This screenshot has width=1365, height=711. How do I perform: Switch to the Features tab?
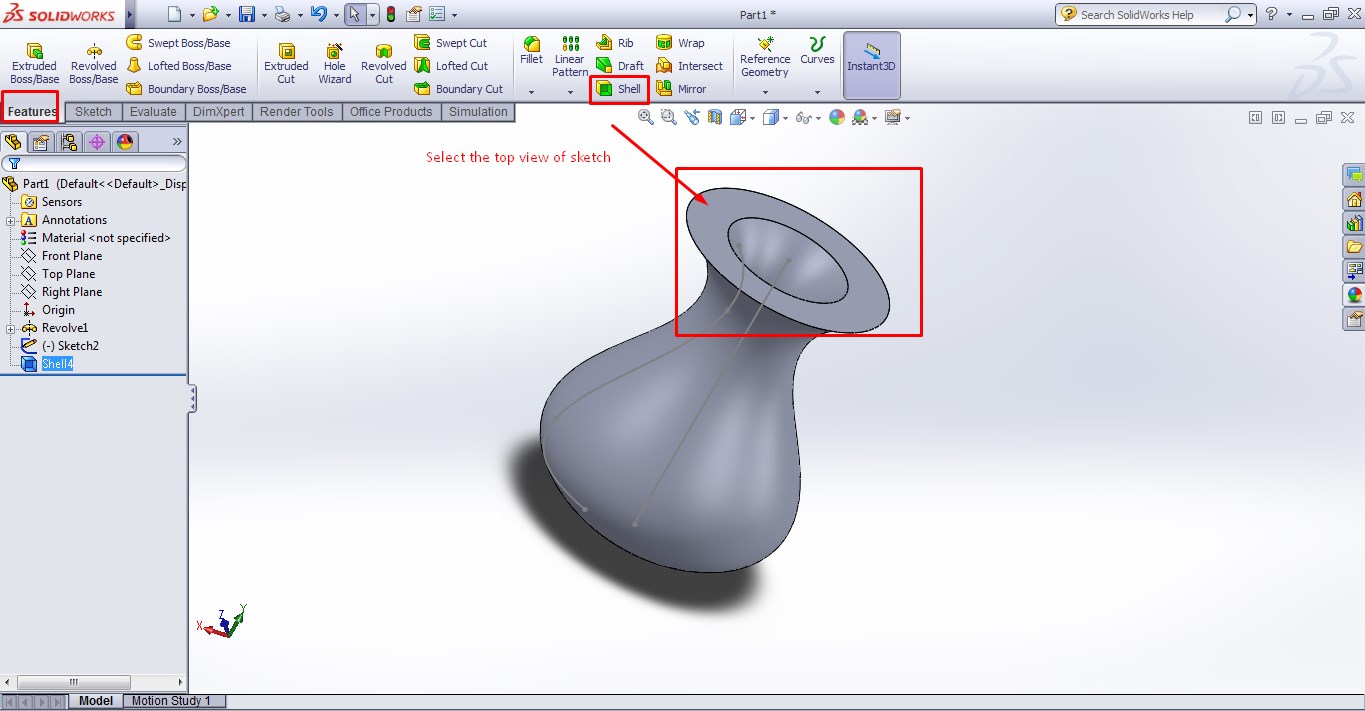click(x=32, y=112)
